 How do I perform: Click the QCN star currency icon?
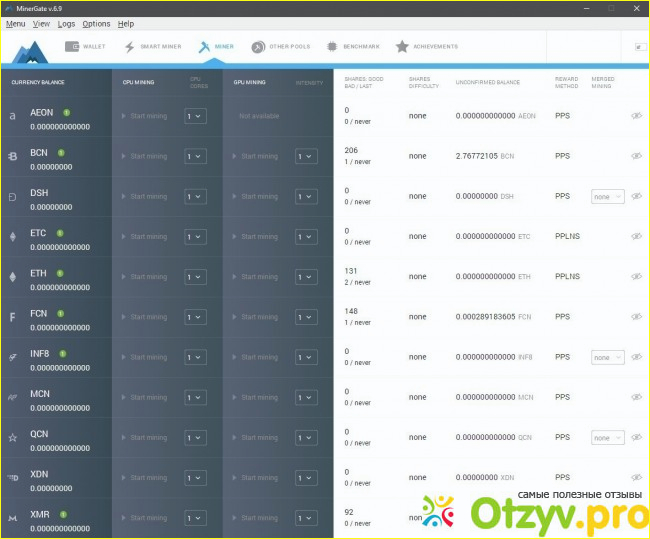point(13,437)
